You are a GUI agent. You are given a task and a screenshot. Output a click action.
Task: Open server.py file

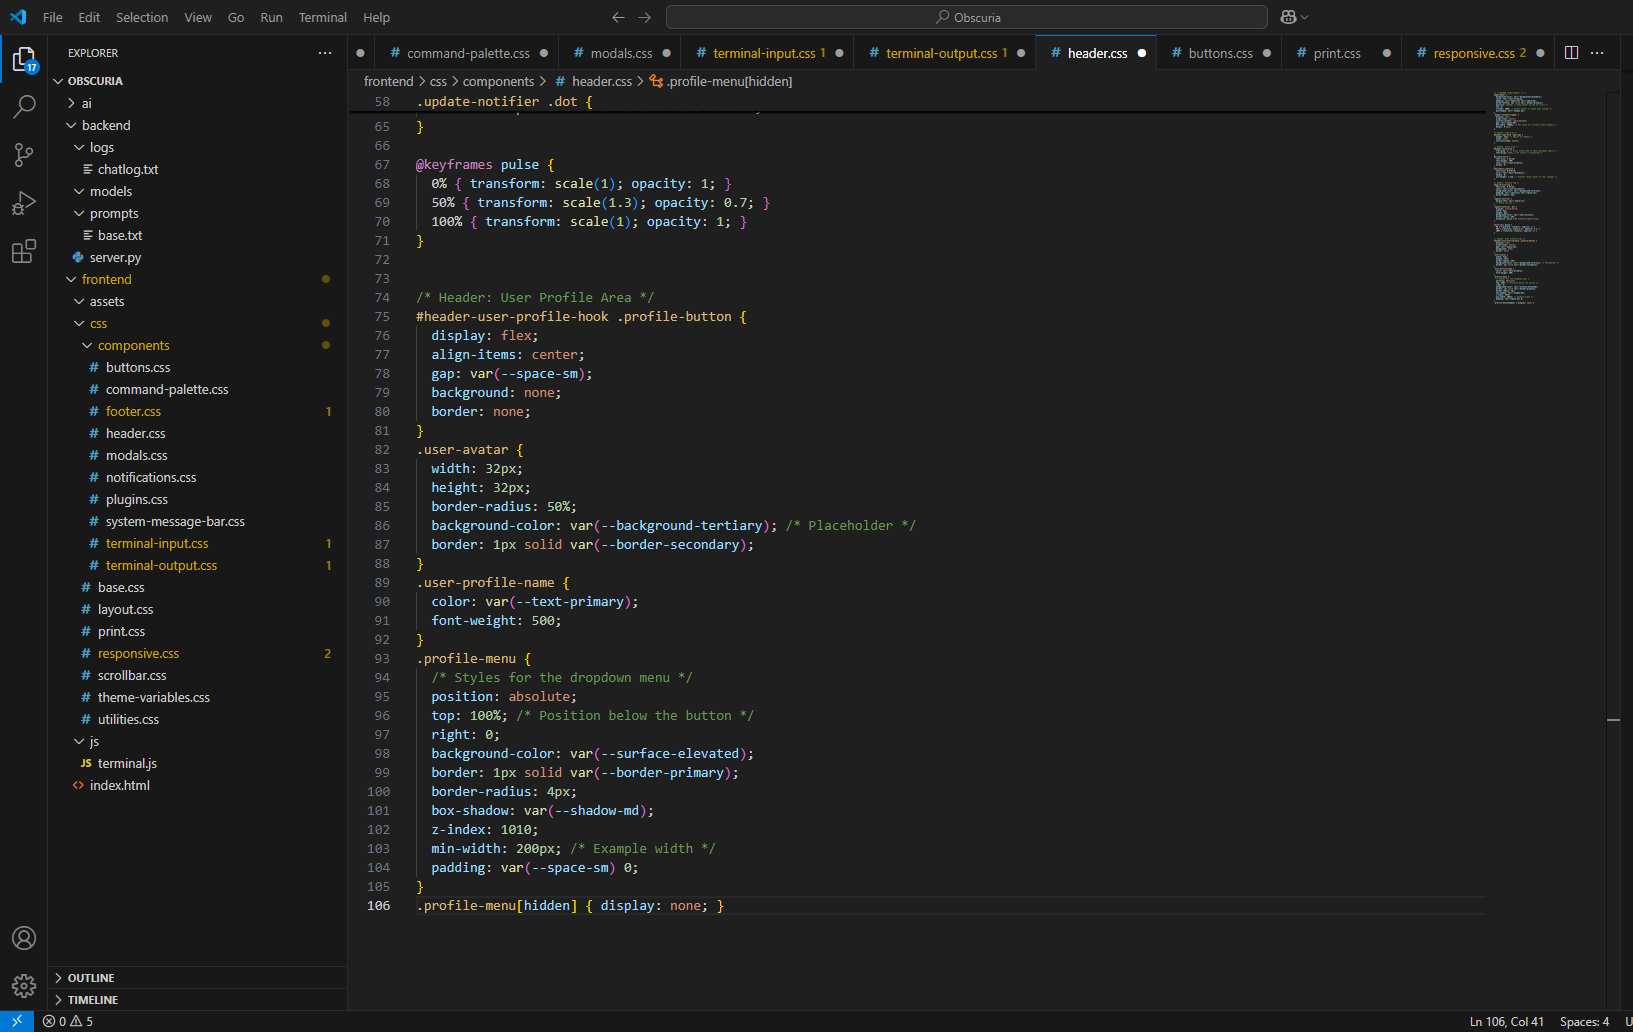197,257
